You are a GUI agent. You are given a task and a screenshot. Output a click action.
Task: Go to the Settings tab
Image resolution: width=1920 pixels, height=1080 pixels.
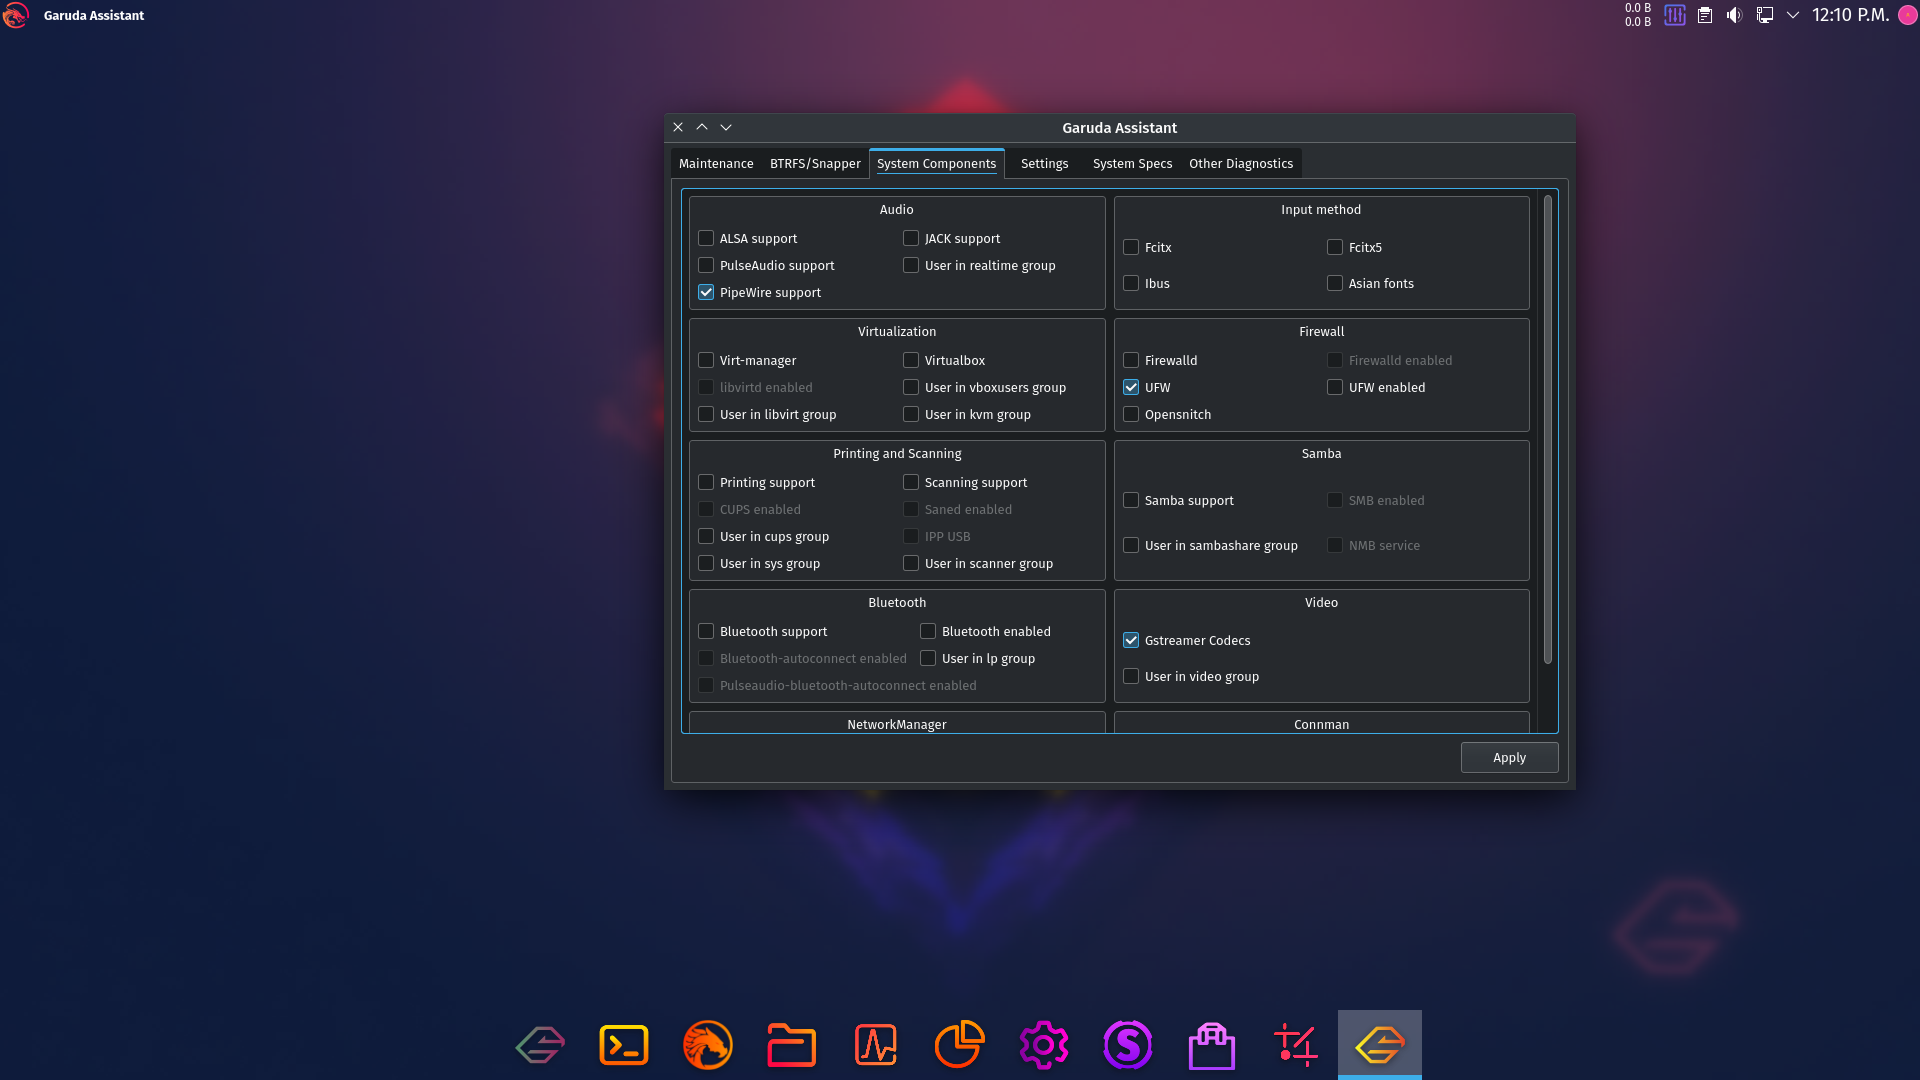coord(1044,163)
